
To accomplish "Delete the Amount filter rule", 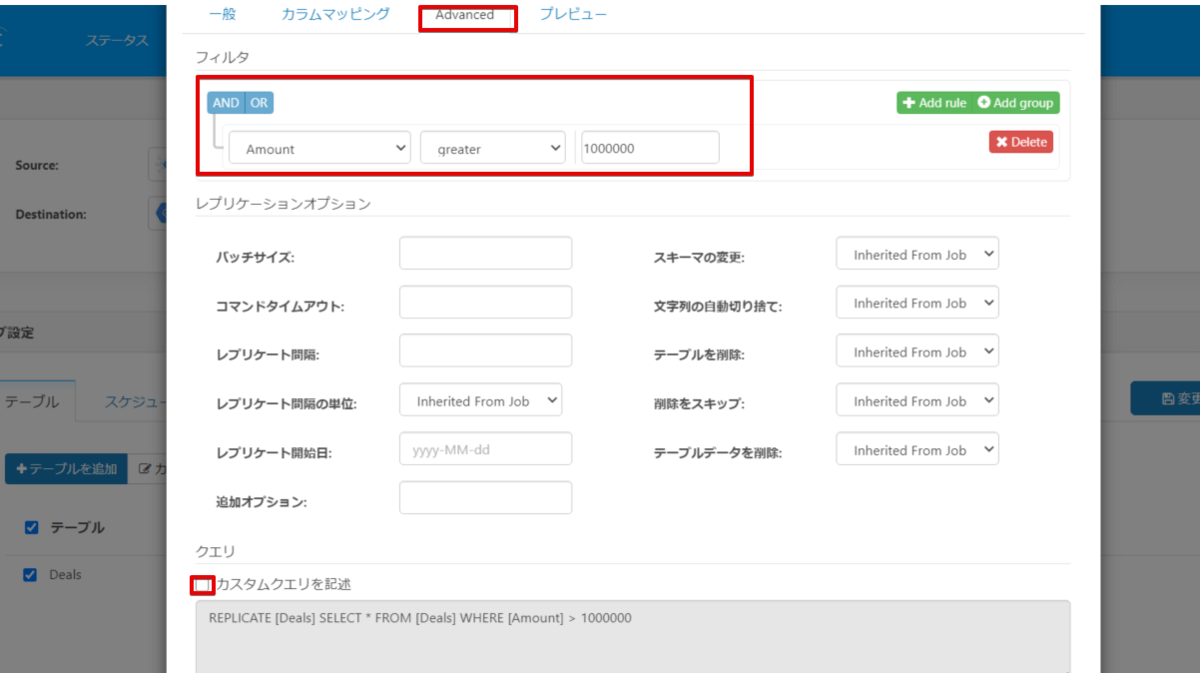I will pyautogui.click(x=1021, y=142).
